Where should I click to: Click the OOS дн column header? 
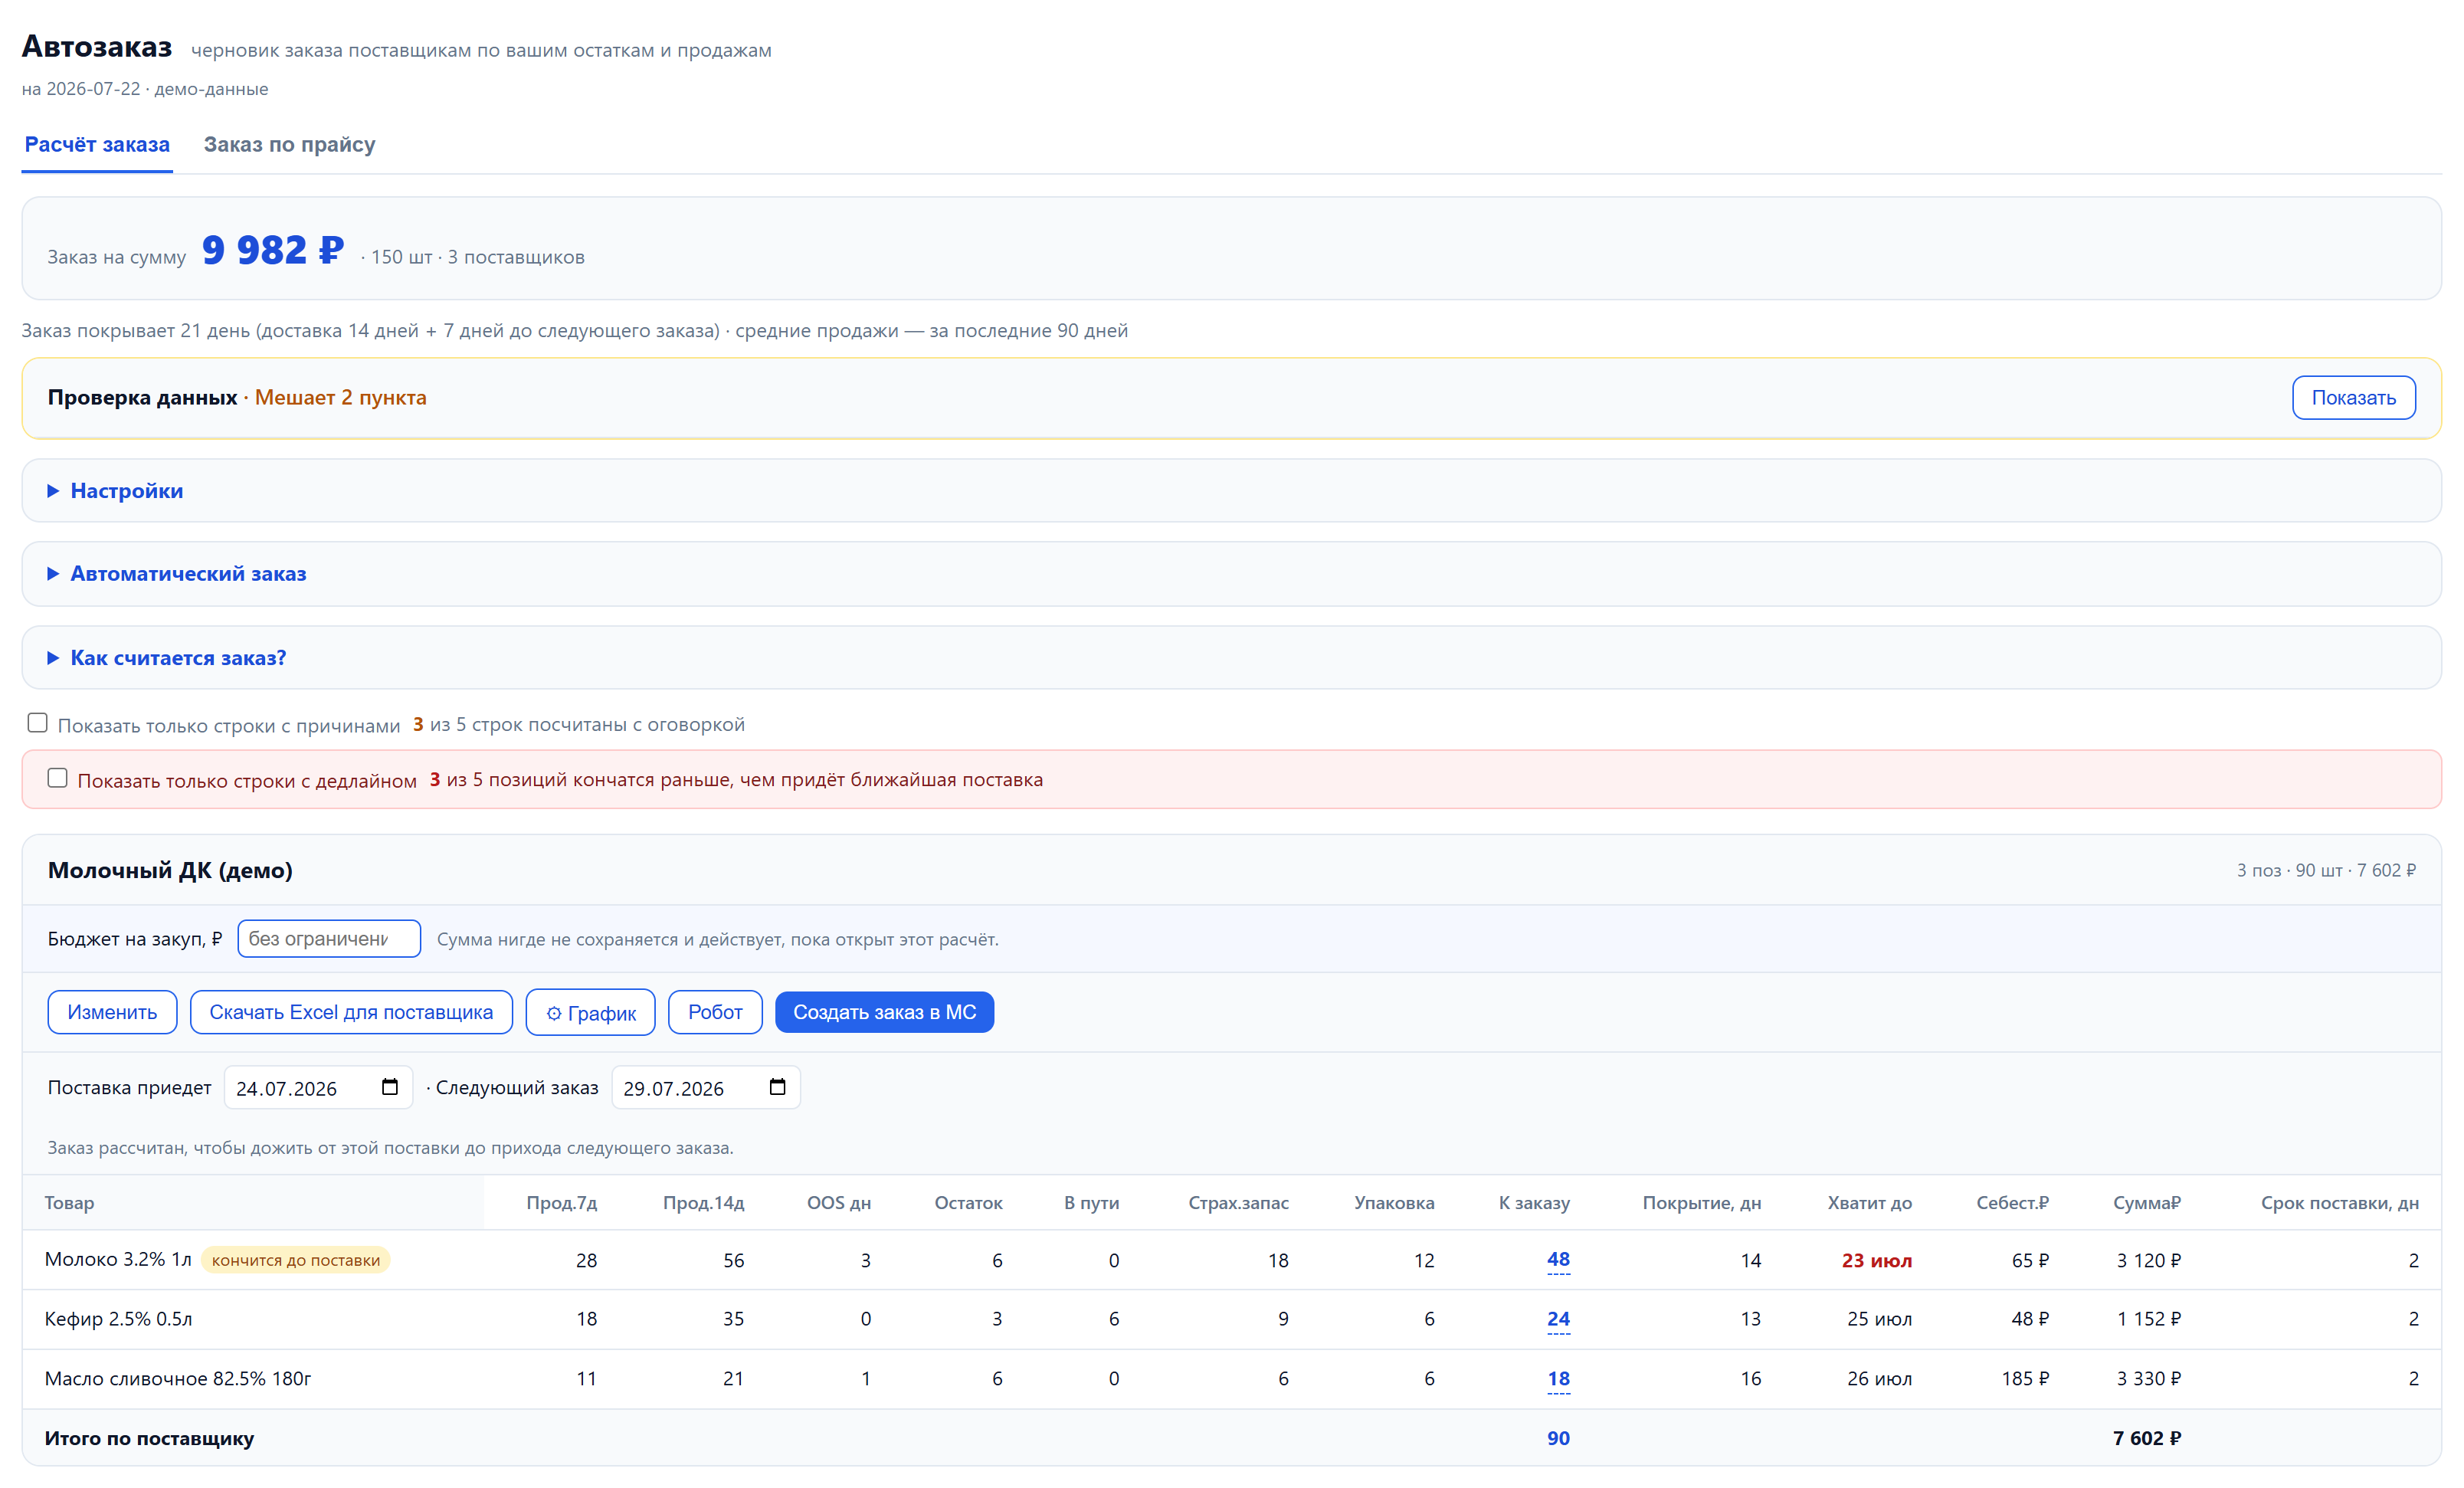tap(839, 1202)
